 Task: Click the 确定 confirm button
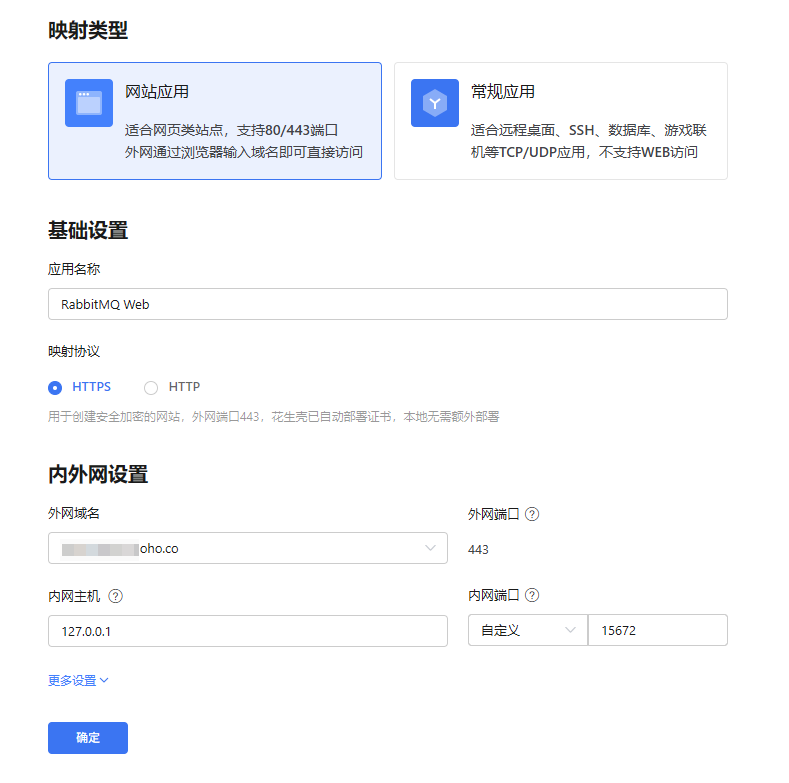(88, 738)
